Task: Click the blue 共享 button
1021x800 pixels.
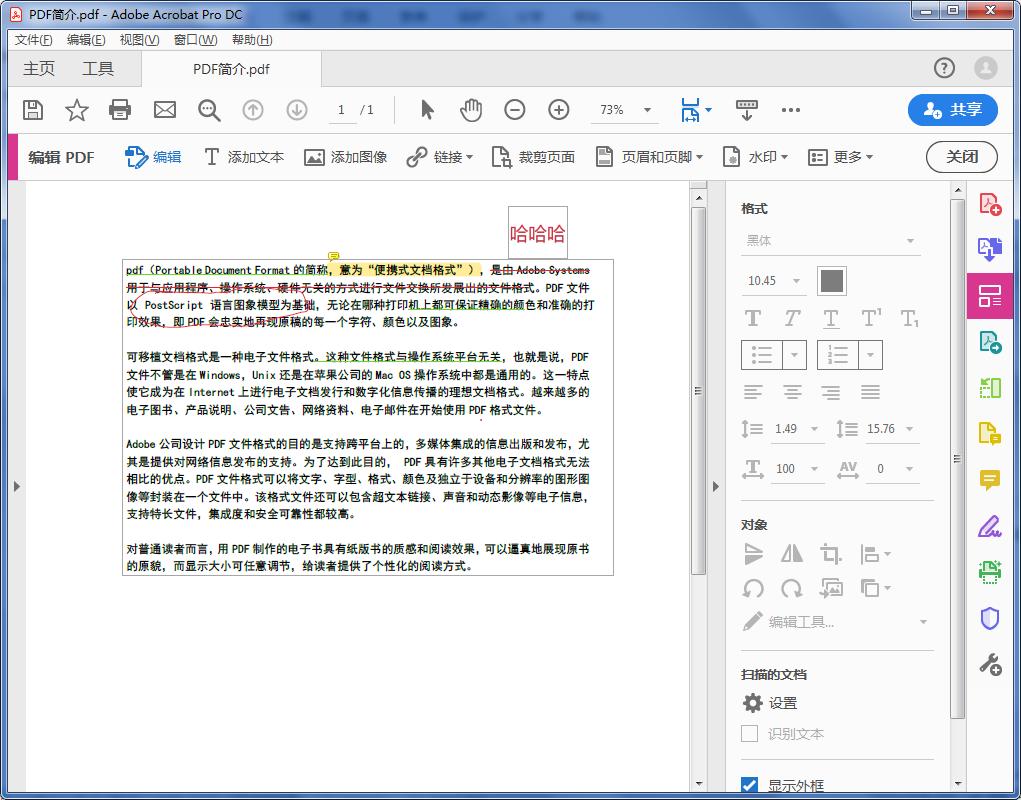Action: [953, 110]
